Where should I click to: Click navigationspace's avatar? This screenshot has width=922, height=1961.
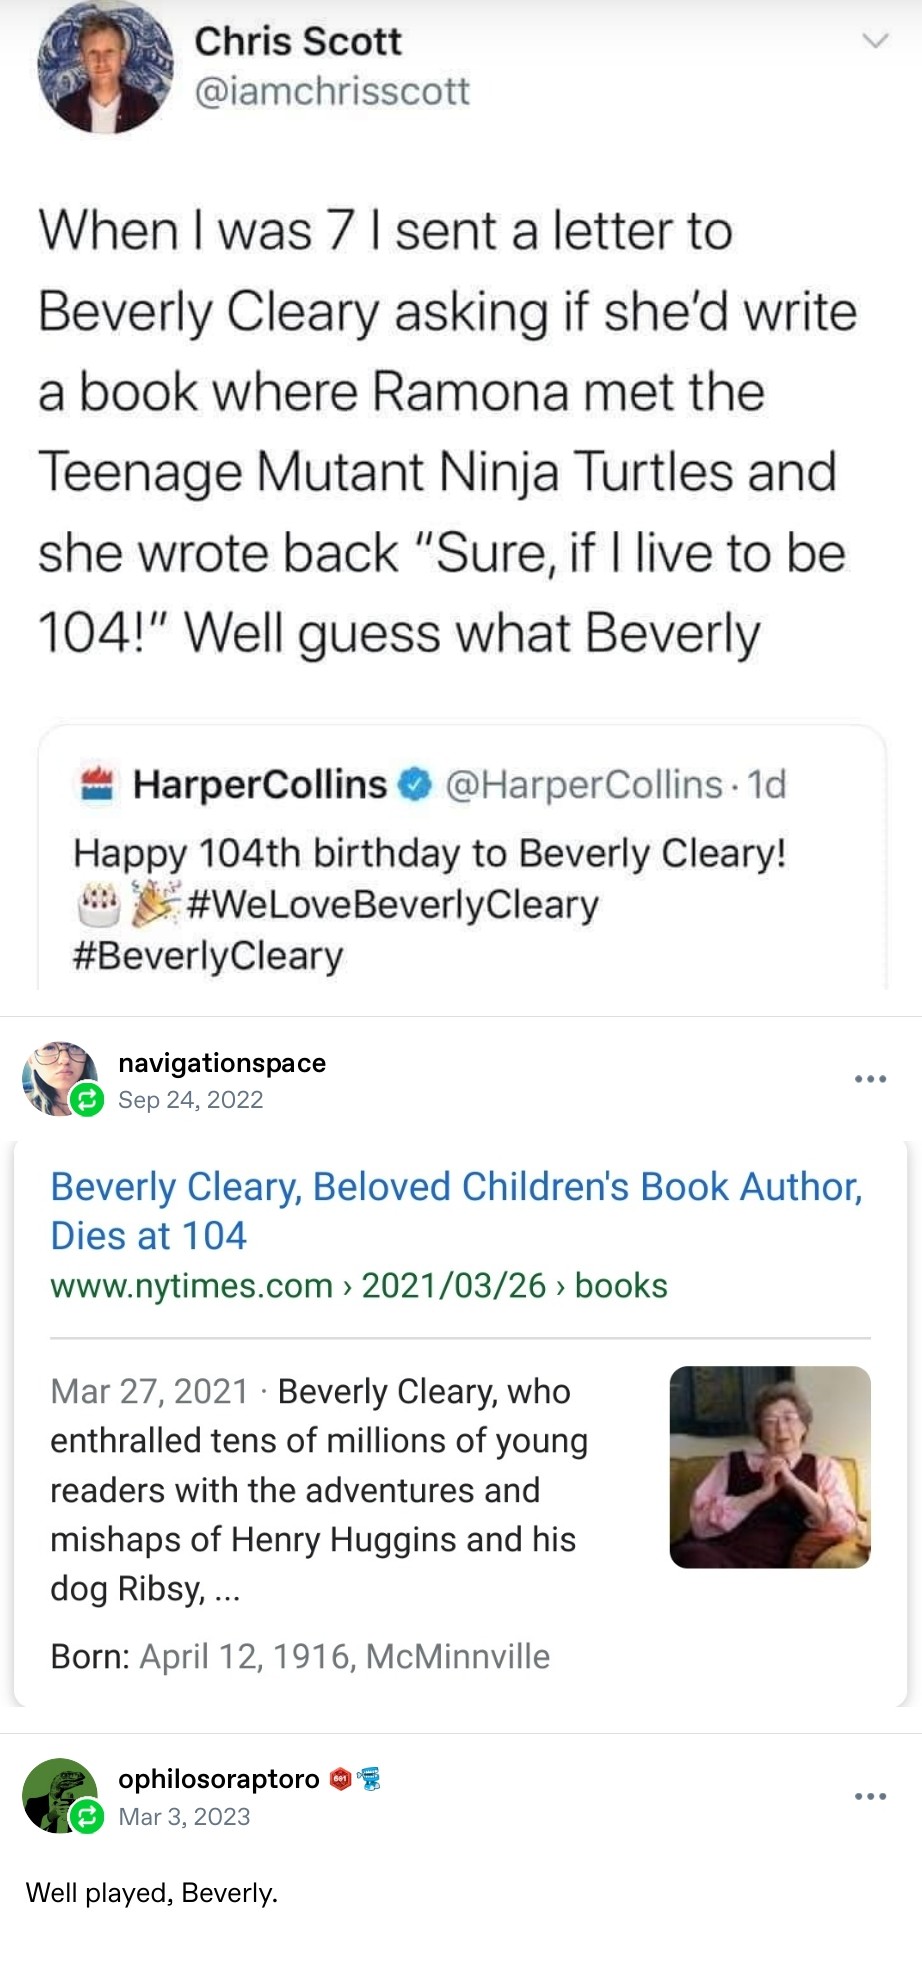pyautogui.click(x=57, y=1076)
